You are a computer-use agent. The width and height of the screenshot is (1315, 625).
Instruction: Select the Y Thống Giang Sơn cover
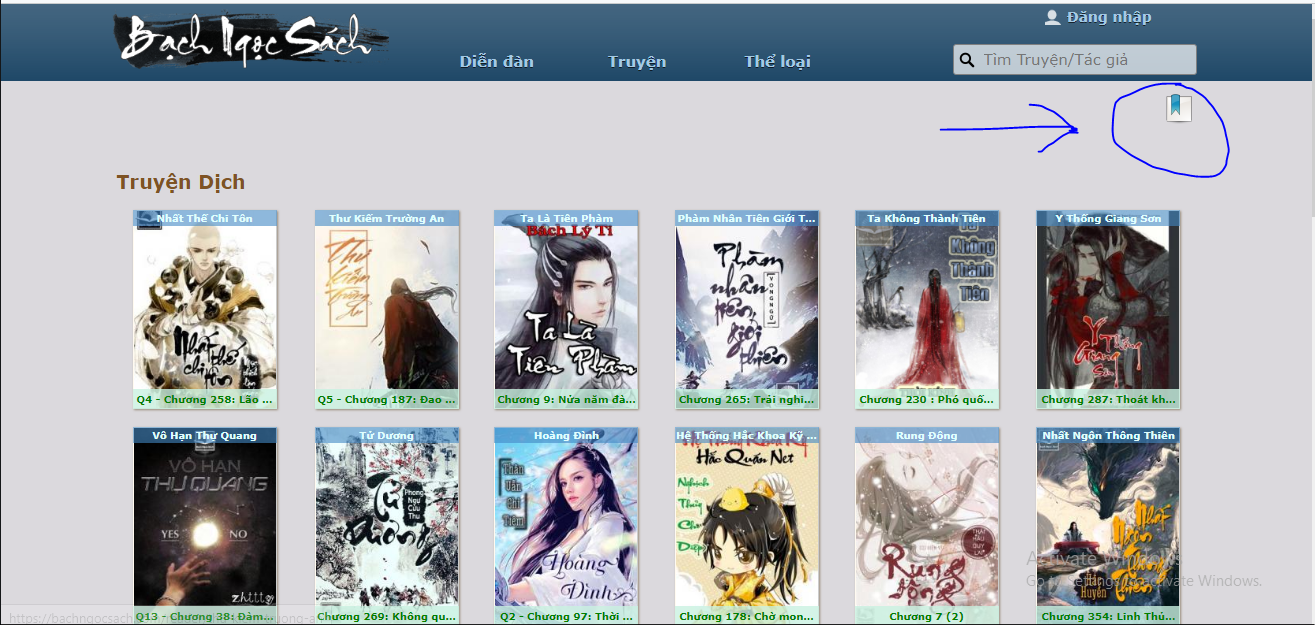point(1108,308)
